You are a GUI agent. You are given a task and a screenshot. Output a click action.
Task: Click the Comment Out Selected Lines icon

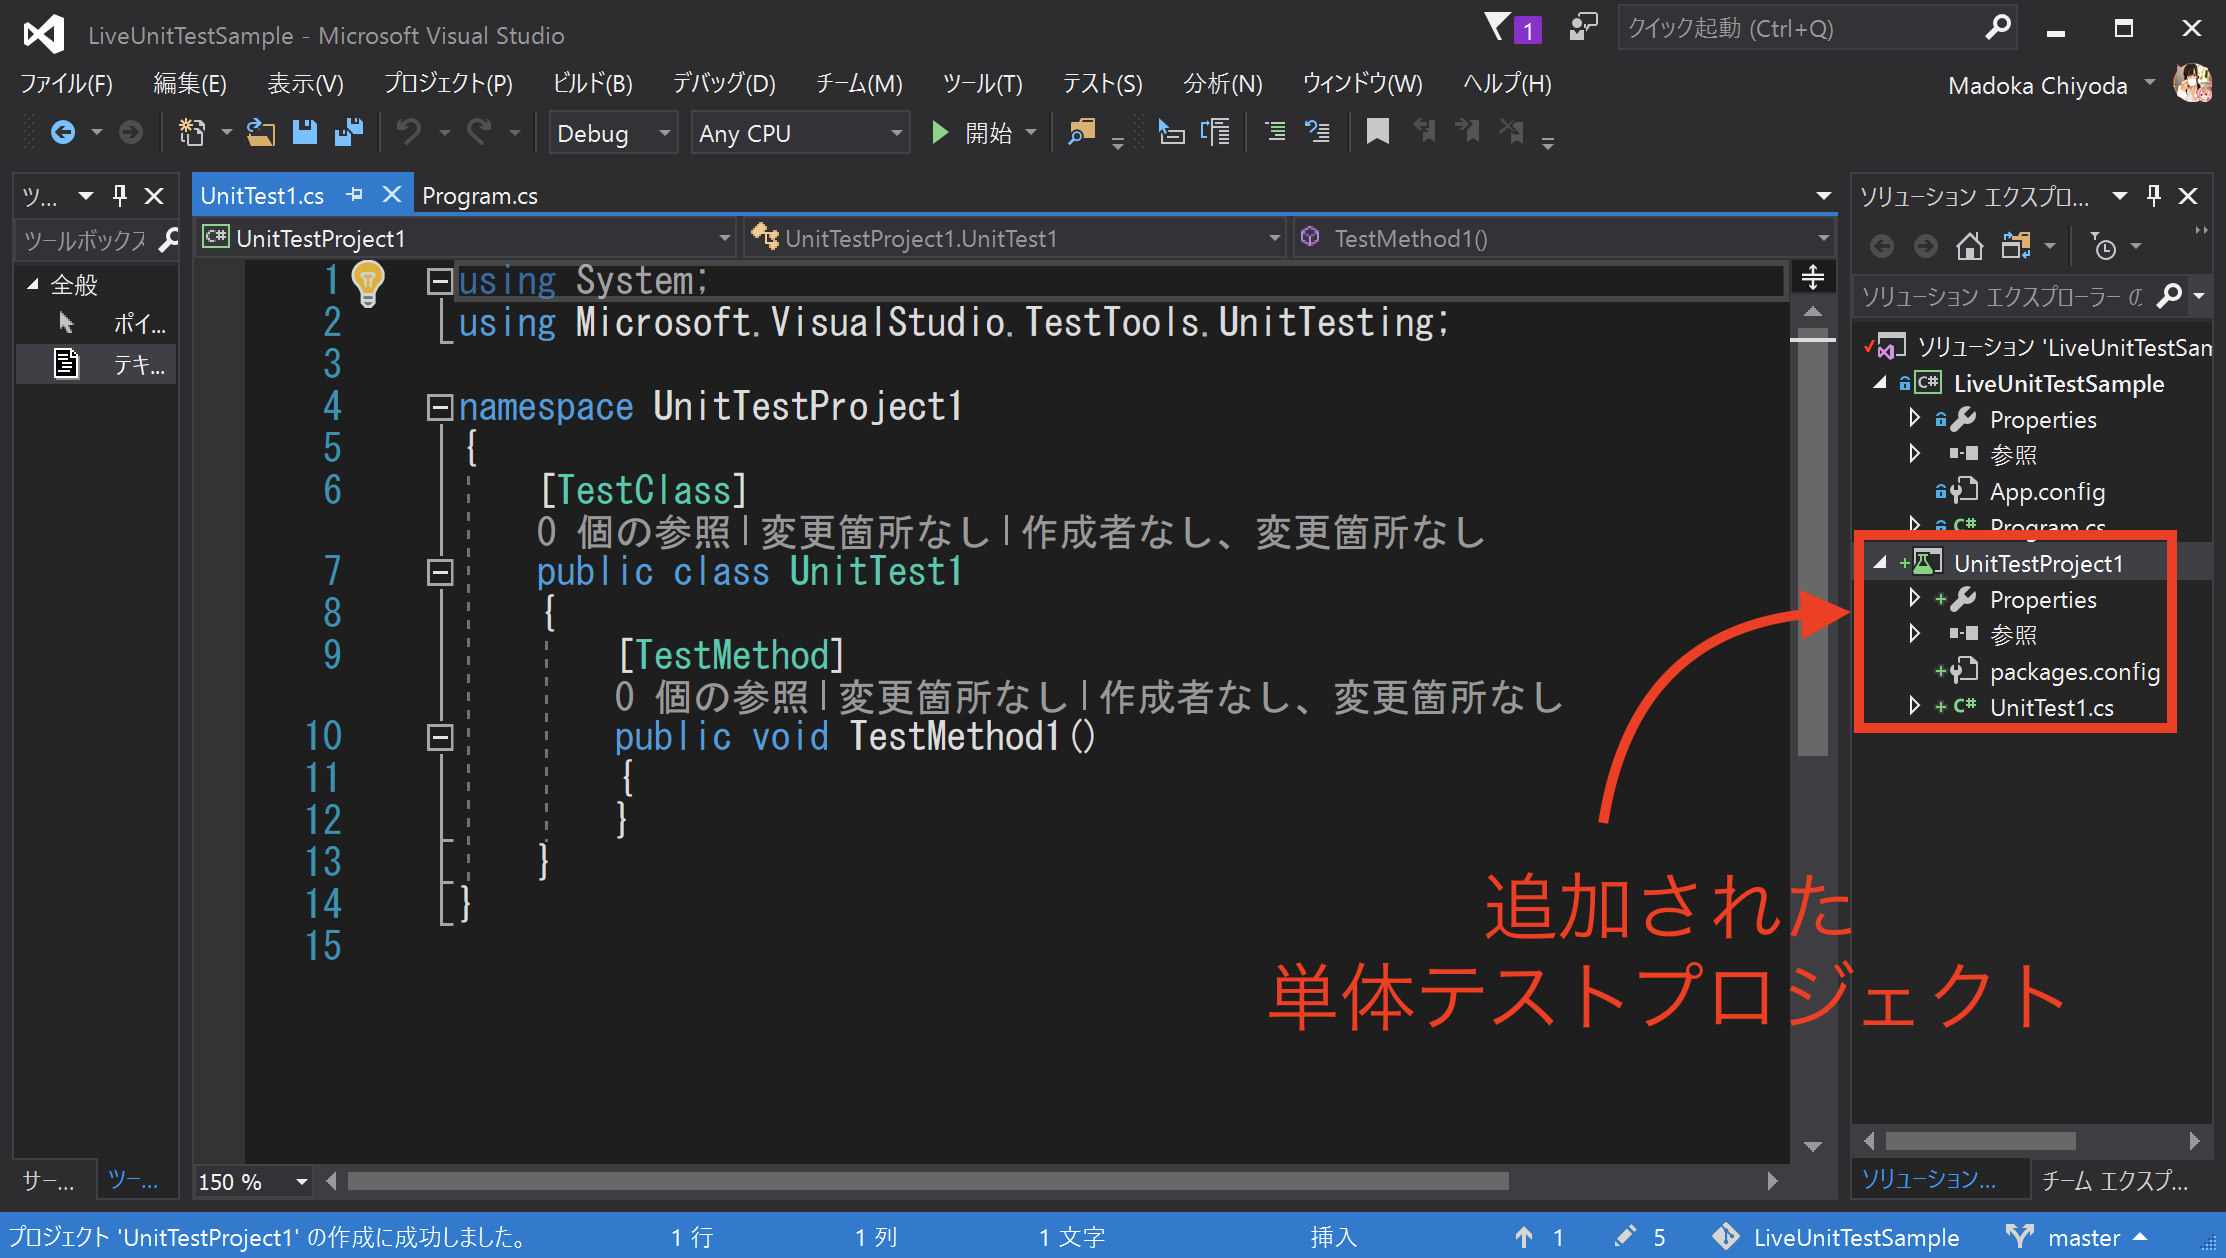[x=1275, y=132]
